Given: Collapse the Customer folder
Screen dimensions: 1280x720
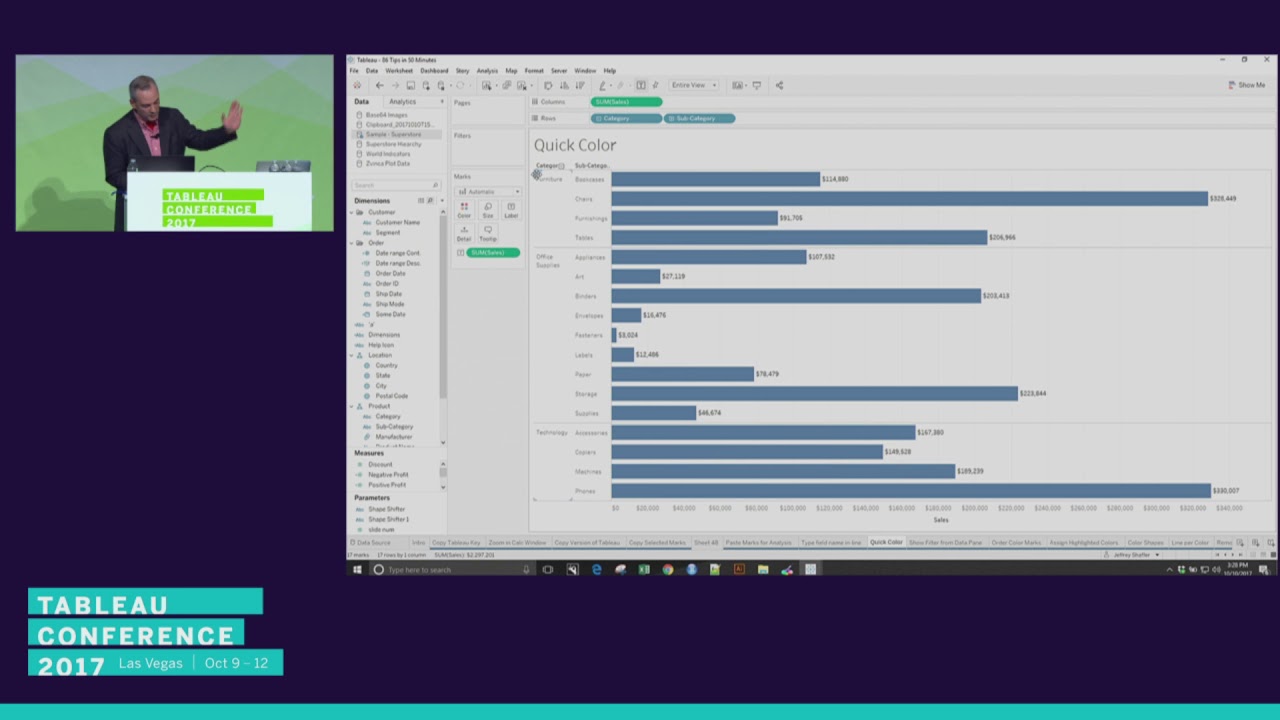Looking at the screenshot, I should pyautogui.click(x=352, y=212).
